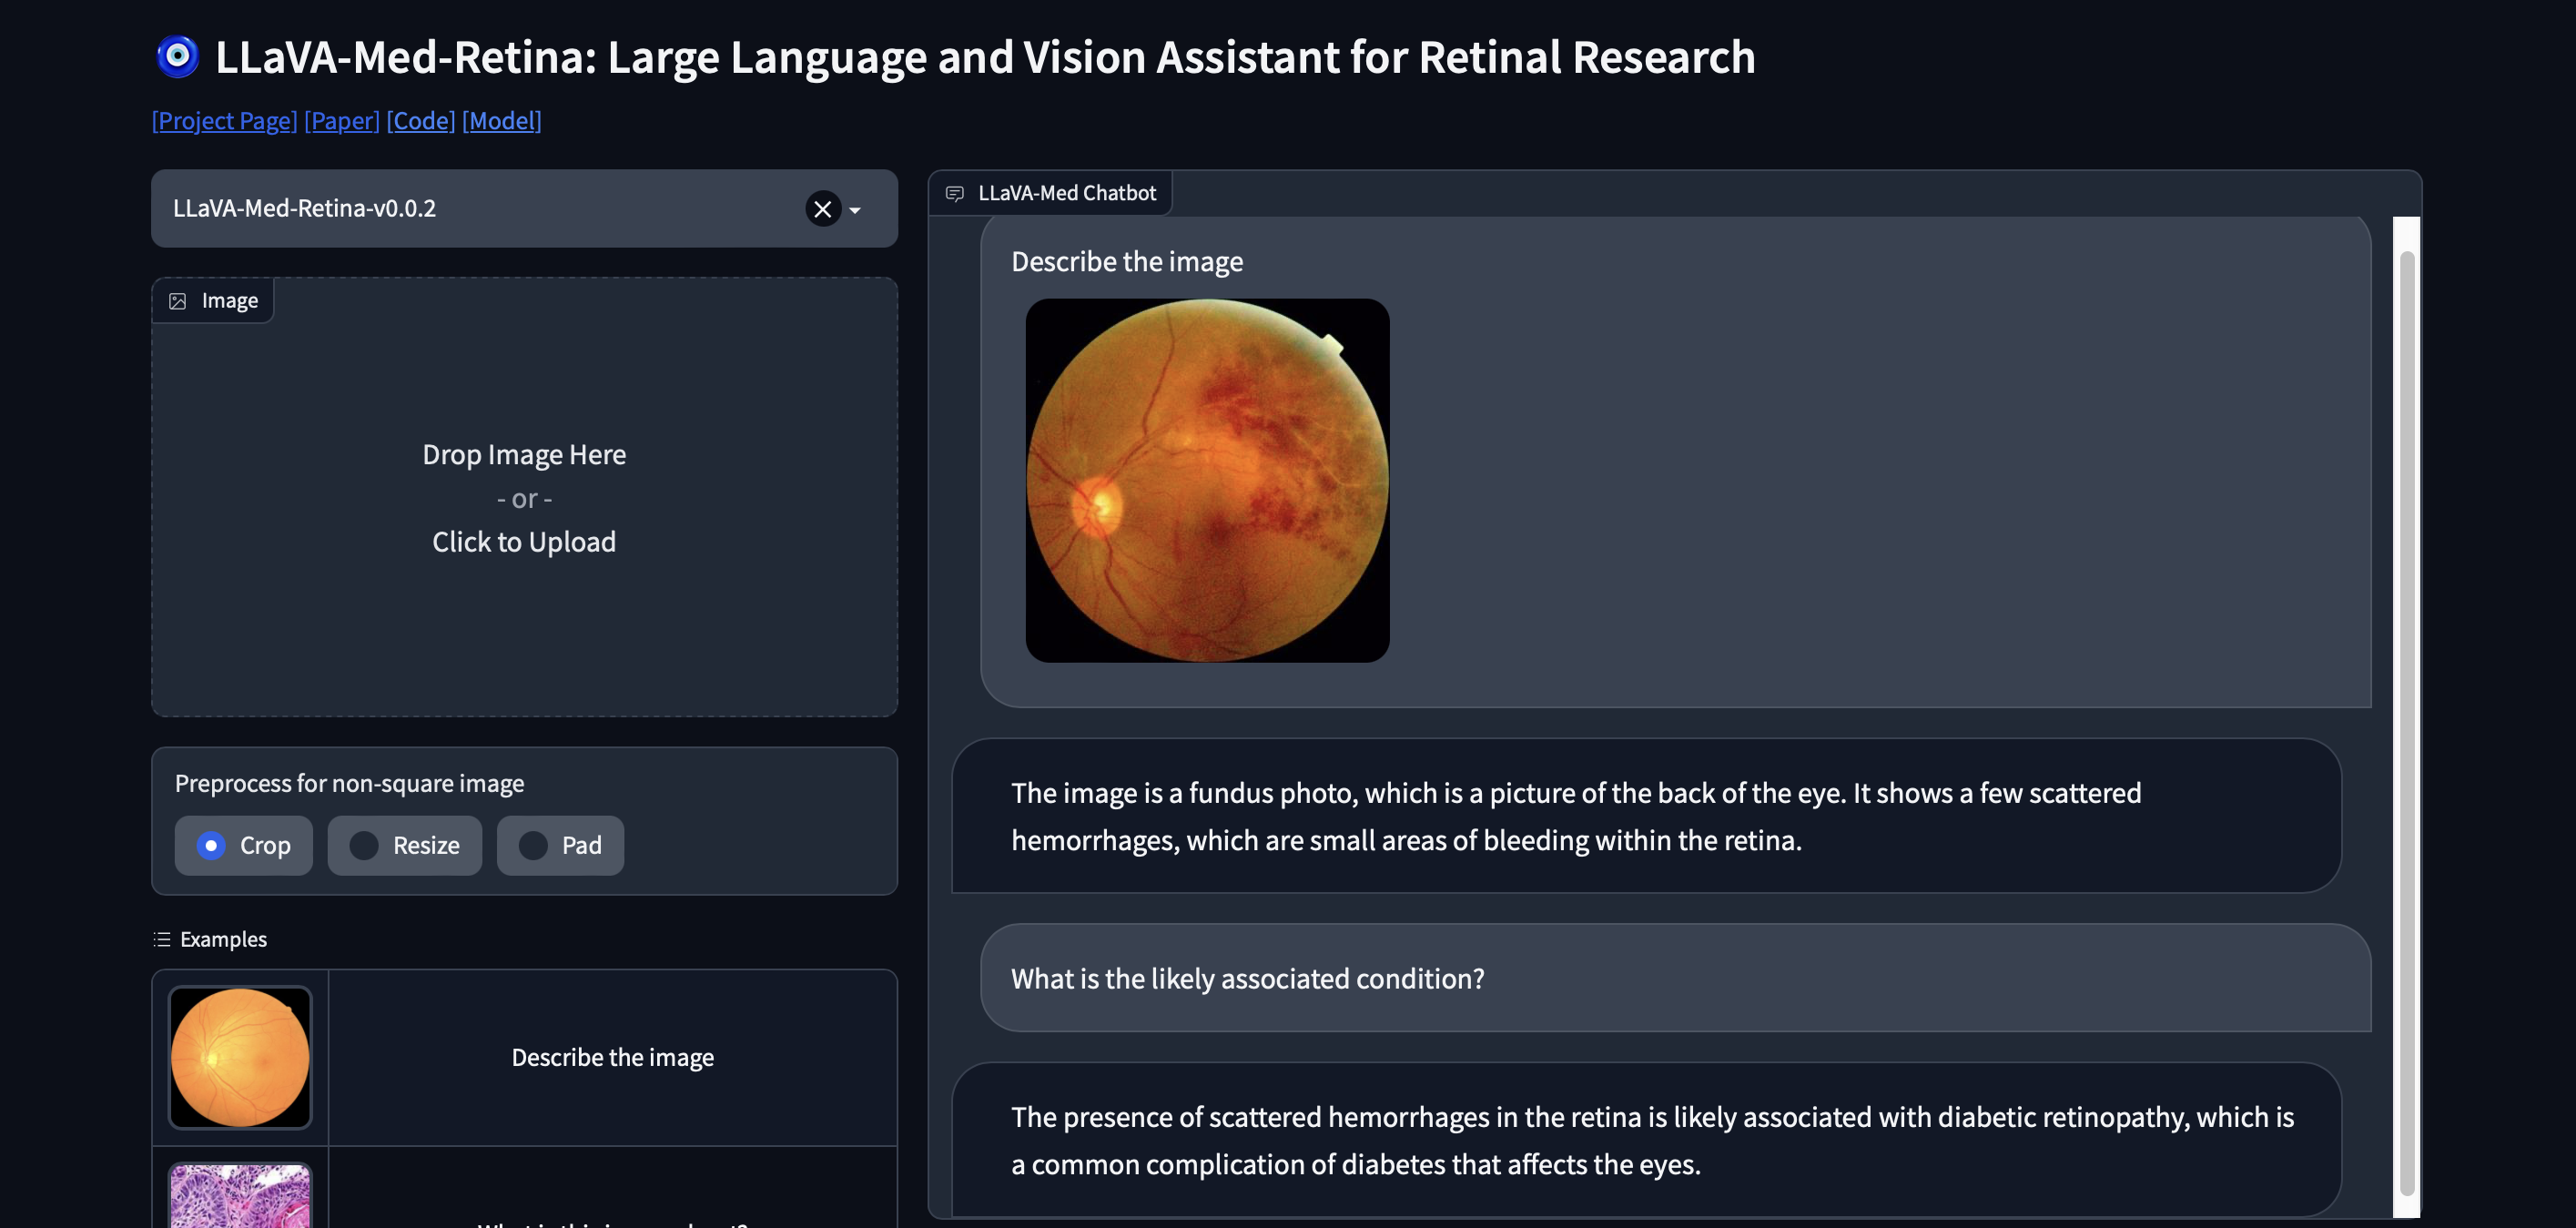Switch to the Image tab

(212, 299)
